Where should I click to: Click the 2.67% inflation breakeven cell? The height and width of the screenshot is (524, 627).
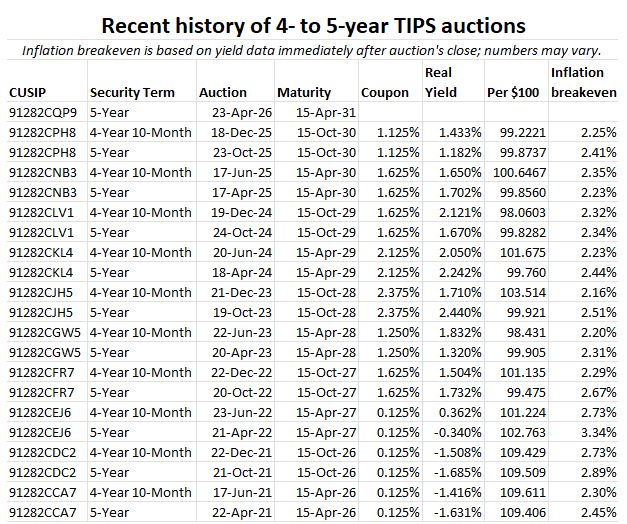[597, 392]
